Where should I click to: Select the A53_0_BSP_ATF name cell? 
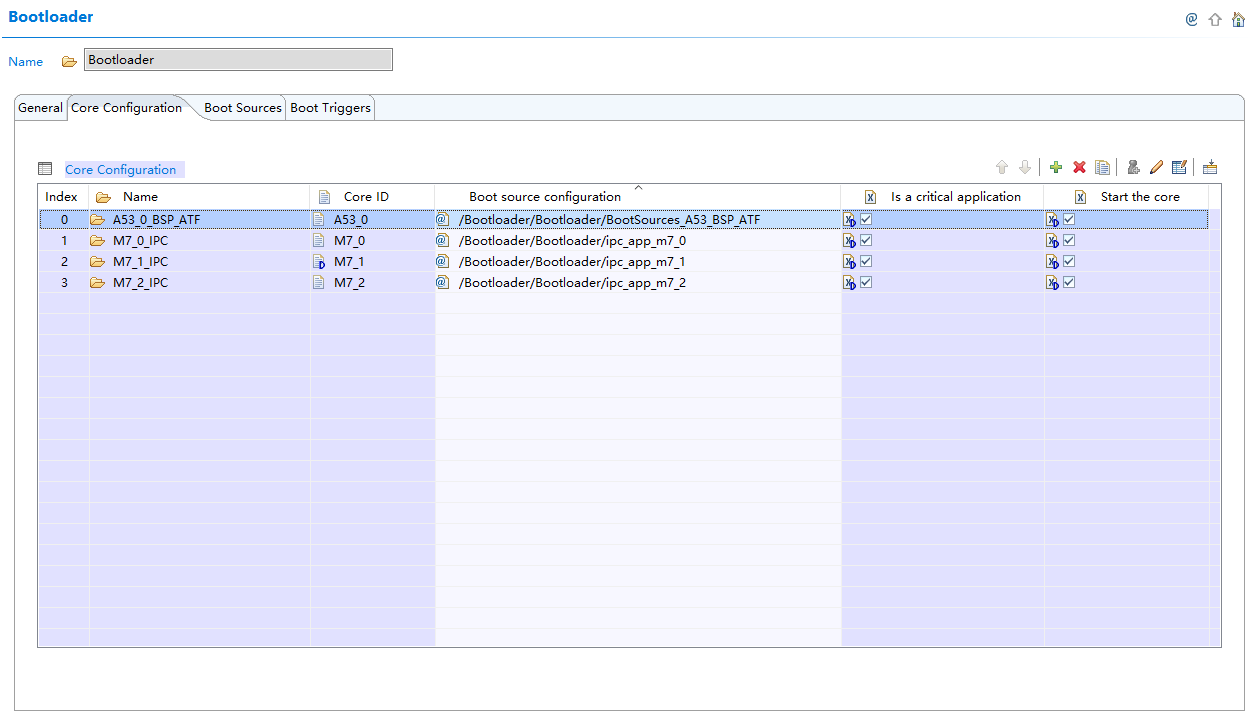200,220
